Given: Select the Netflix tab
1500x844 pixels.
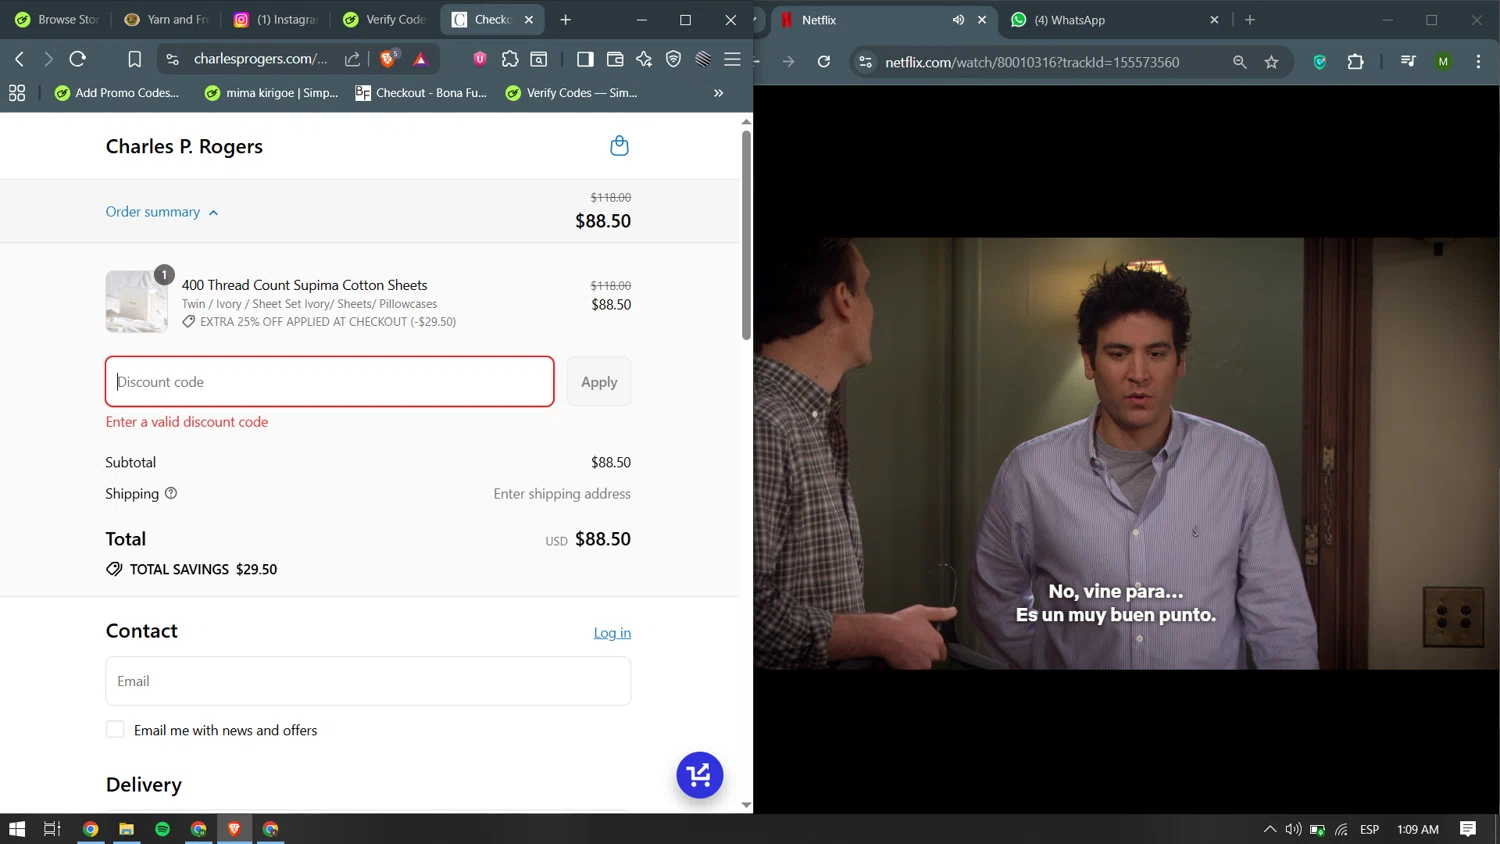Looking at the screenshot, I should coord(884,20).
